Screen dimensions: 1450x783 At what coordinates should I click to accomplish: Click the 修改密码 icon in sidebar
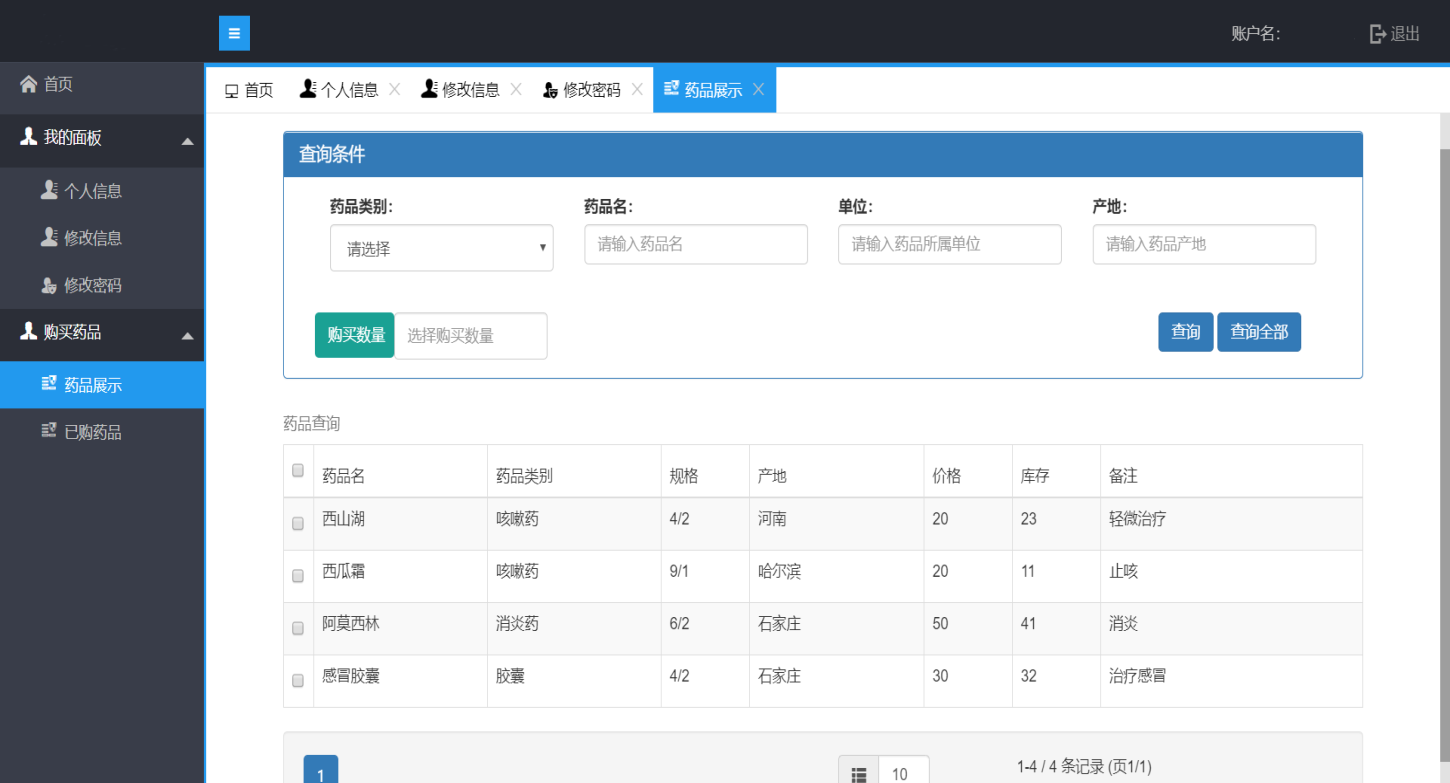[49, 285]
